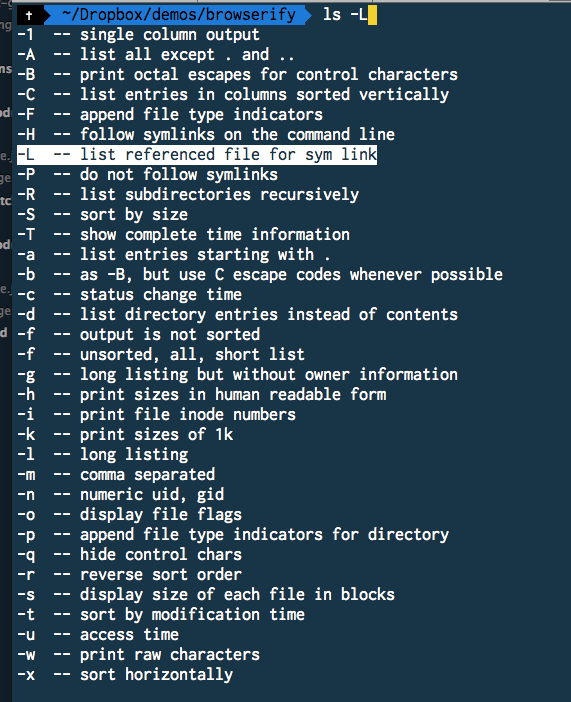Pick the -C list entries in columns entry

[233, 95]
